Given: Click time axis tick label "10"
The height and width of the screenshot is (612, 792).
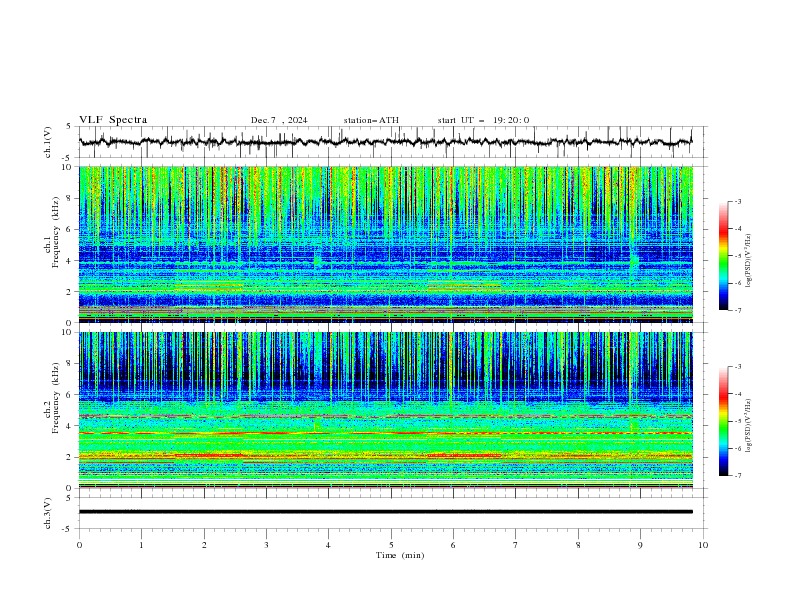Looking at the screenshot, I should pyautogui.click(x=703, y=545).
